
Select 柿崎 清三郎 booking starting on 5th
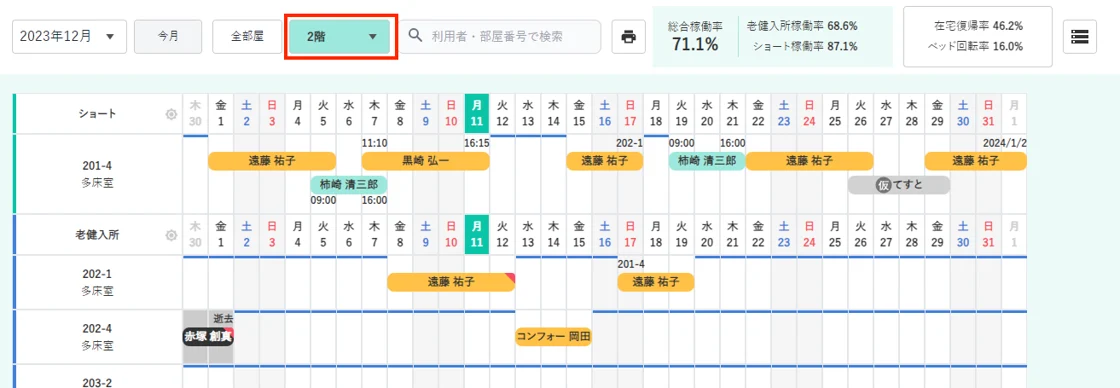(x=349, y=184)
